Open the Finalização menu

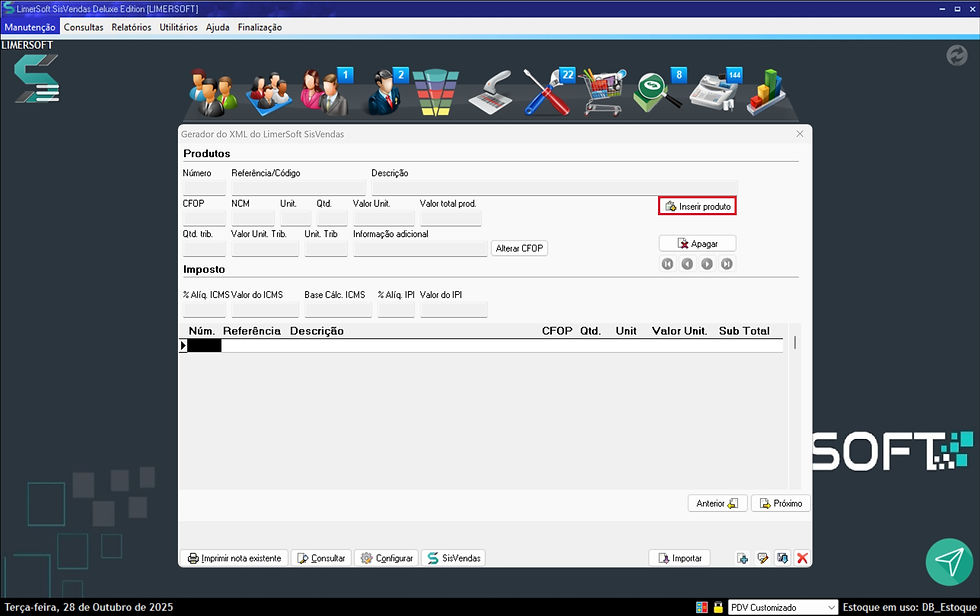(259, 27)
